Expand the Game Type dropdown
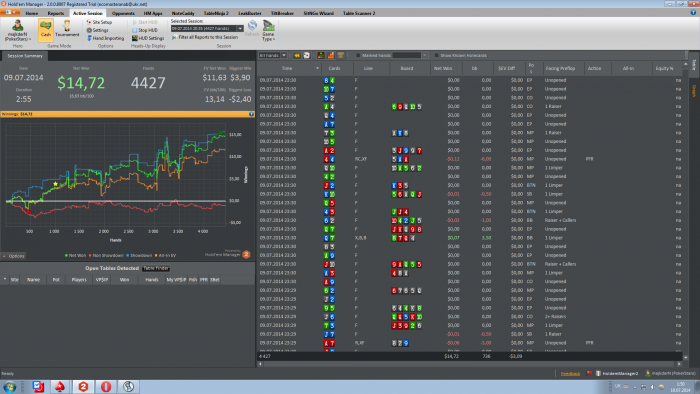This screenshot has height=394, width=700. point(268,31)
